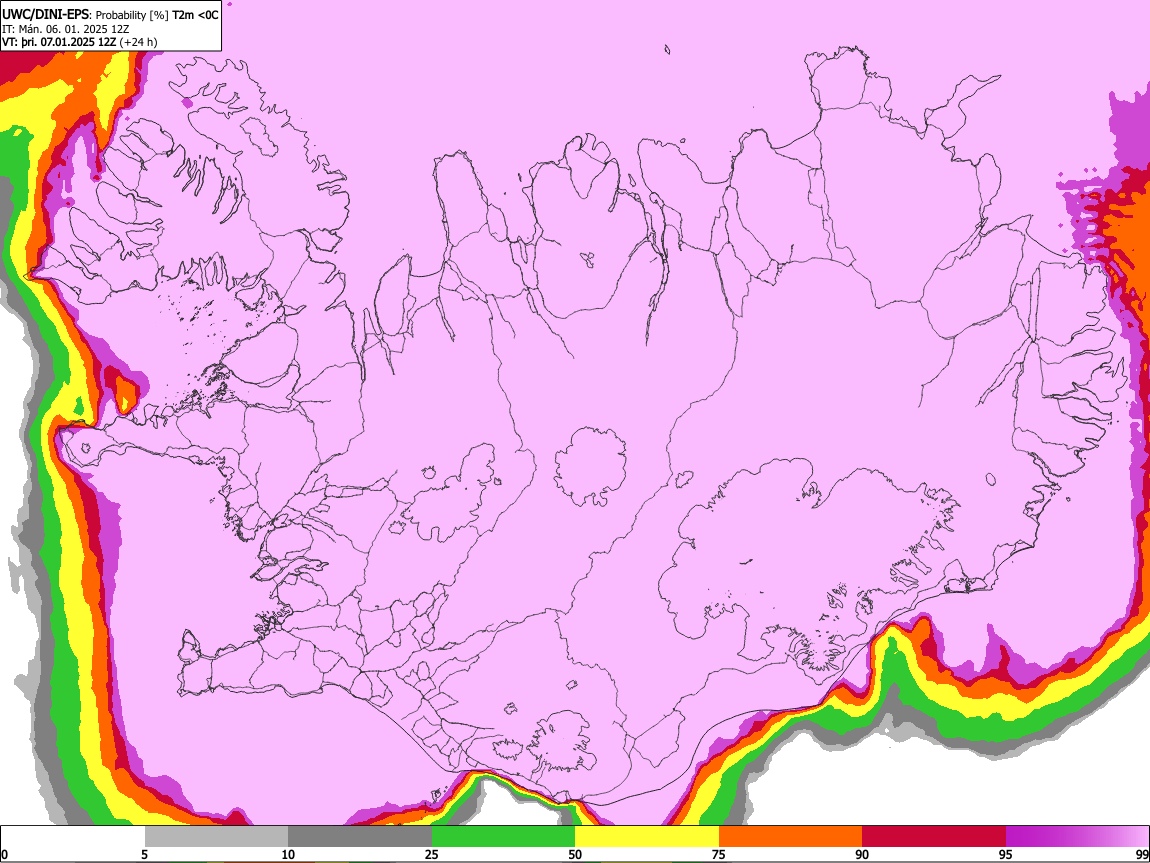The width and height of the screenshot is (1150, 863).
Task: Select the green 25–50 legend color
Action: click(503, 836)
